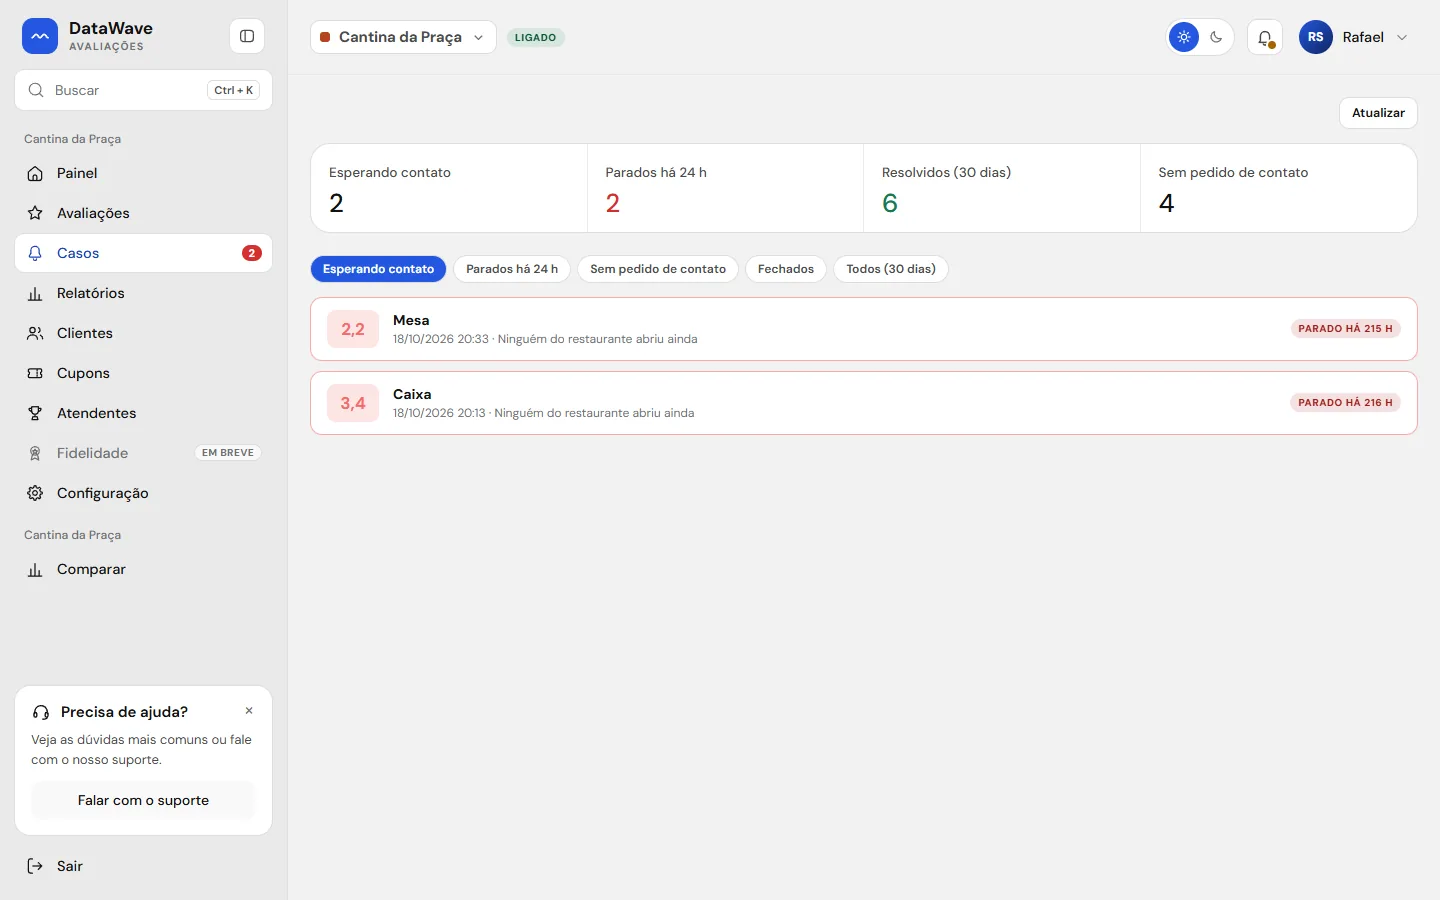Click the EM BREVE tag beside Fidelidade
Image resolution: width=1440 pixels, height=900 pixels.
228,453
